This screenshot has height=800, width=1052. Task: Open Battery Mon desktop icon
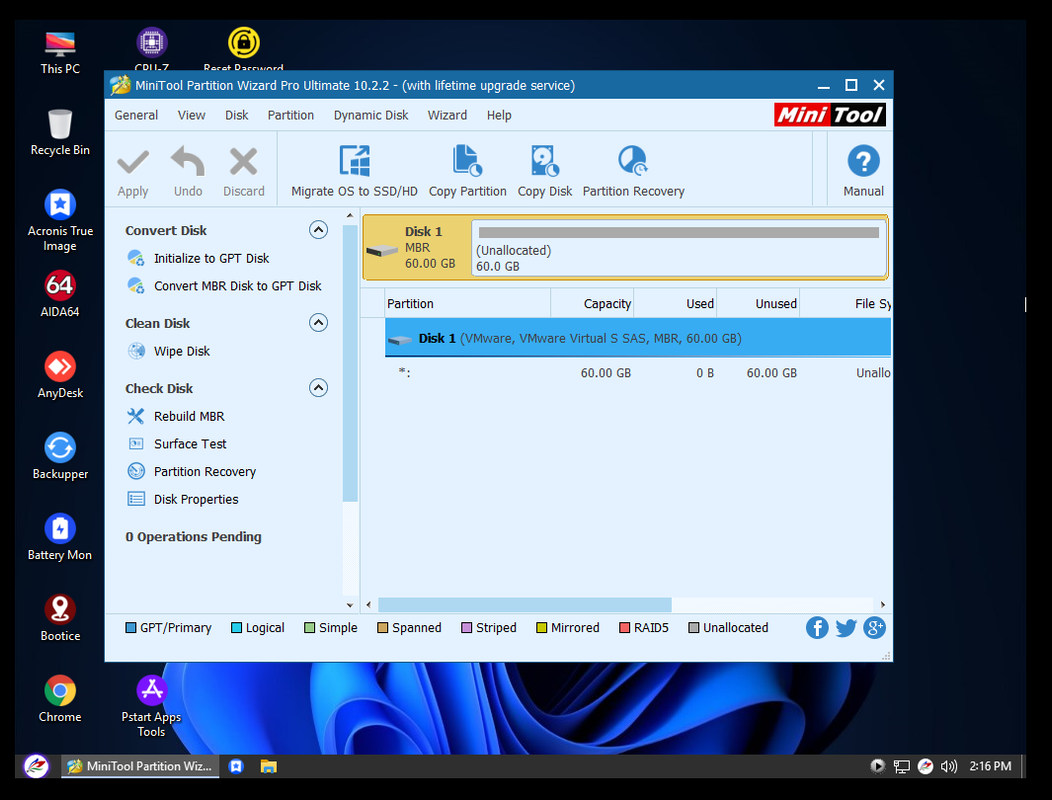(x=60, y=538)
